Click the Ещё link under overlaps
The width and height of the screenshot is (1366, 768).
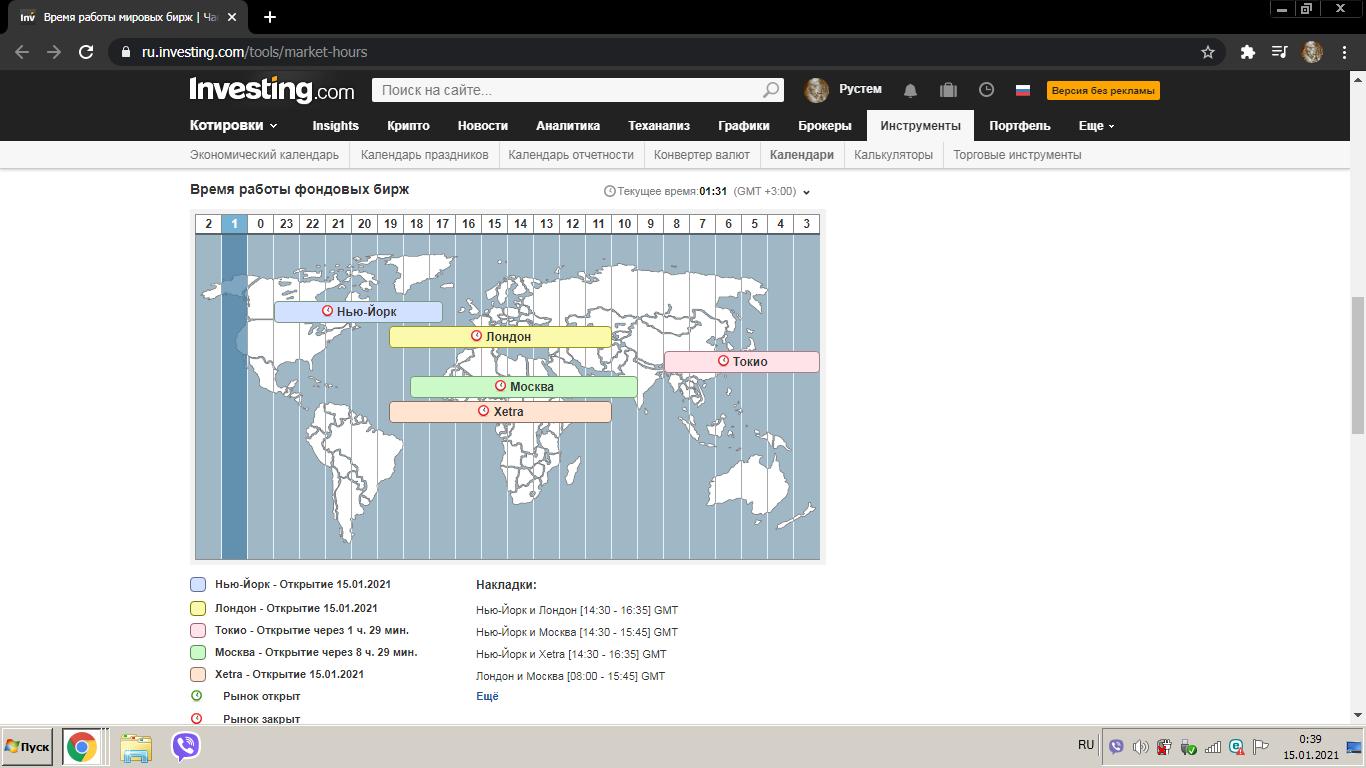coord(487,696)
